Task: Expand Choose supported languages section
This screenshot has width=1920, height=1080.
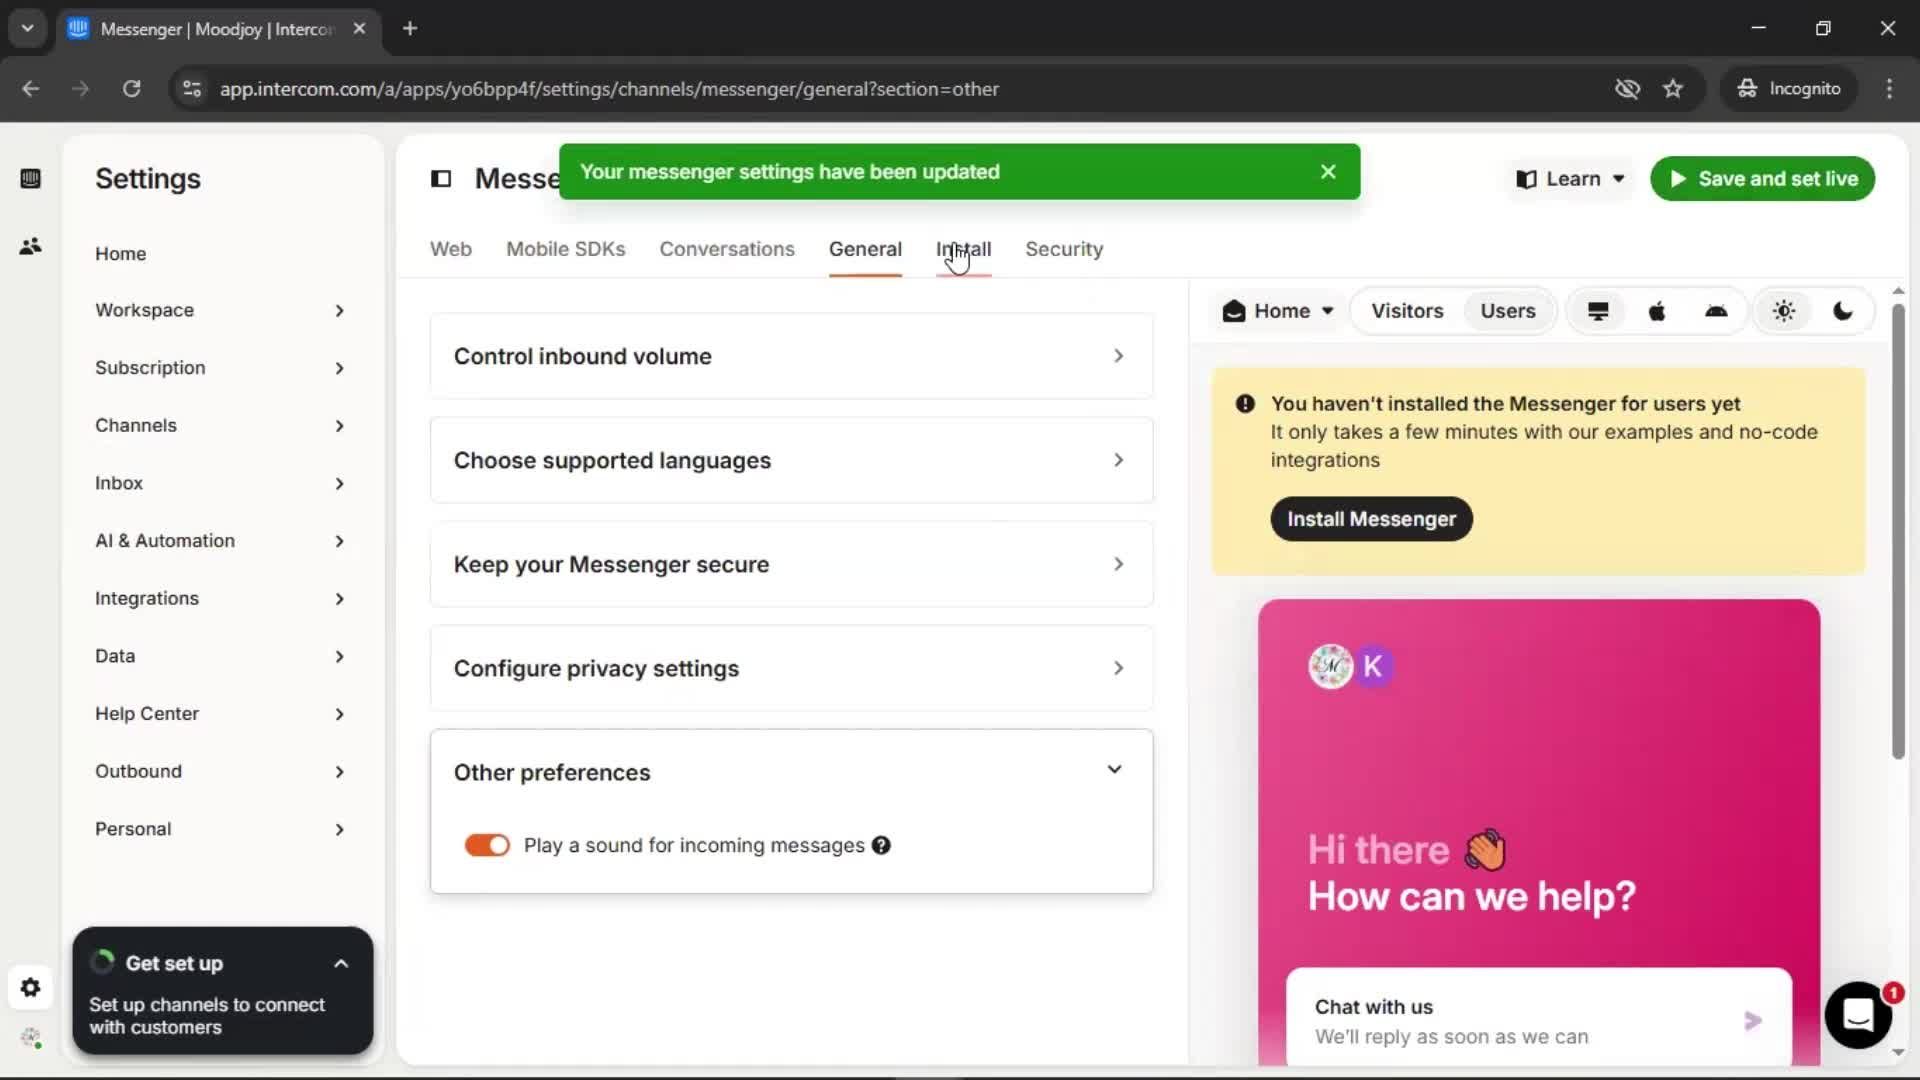Action: click(x=791, y=460)
